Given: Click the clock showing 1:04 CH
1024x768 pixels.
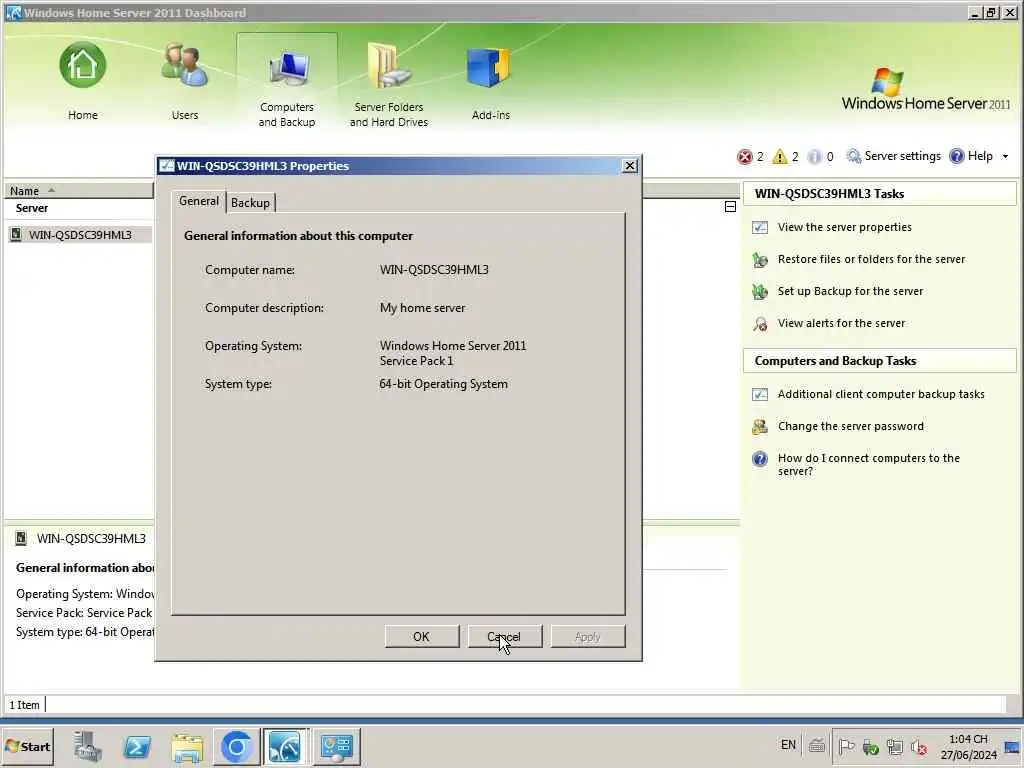Looking at the screenshot, I should coord(968,746).
